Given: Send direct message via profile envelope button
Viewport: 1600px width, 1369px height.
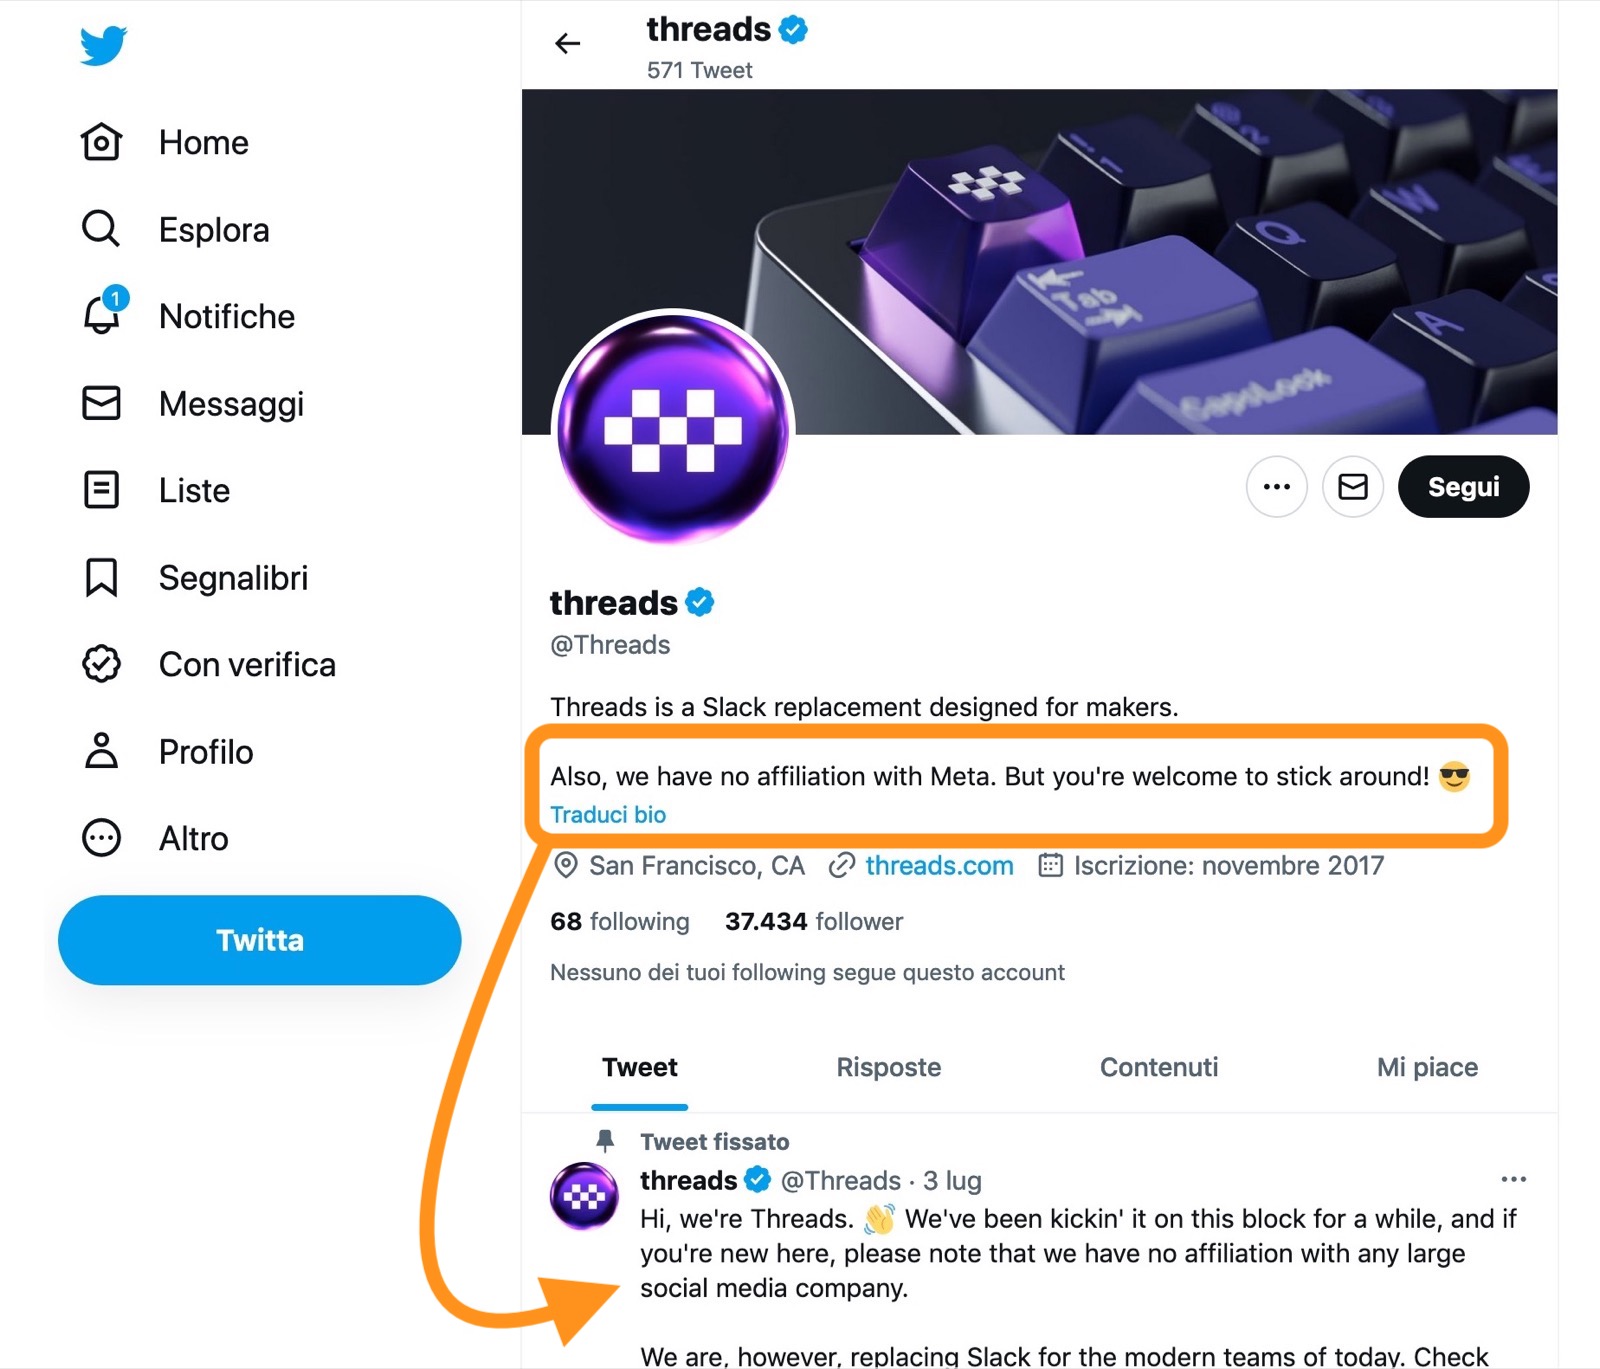Looking at the screenshot, I should 1352,487.
